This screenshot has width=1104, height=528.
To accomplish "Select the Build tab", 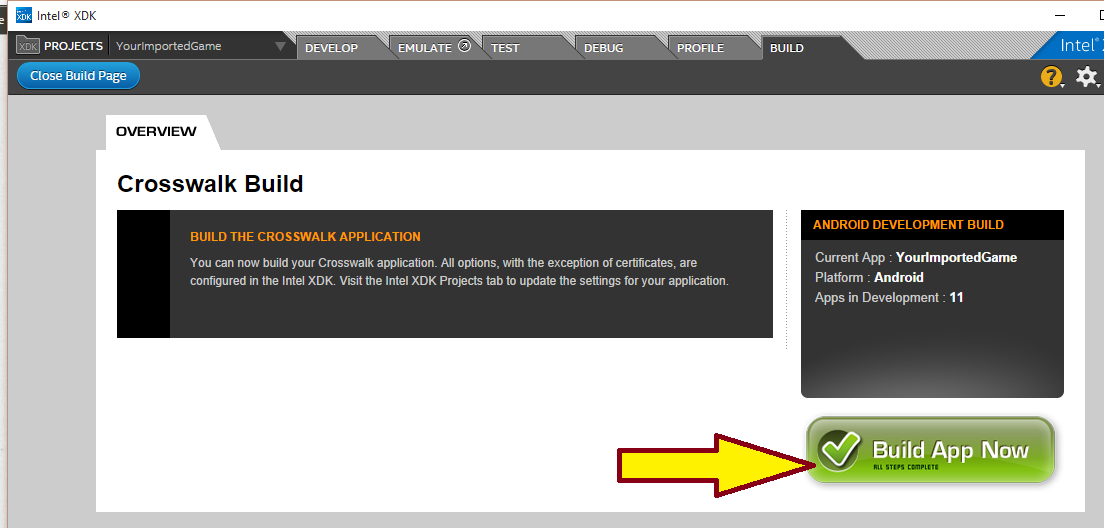I will tap(787, 48).
